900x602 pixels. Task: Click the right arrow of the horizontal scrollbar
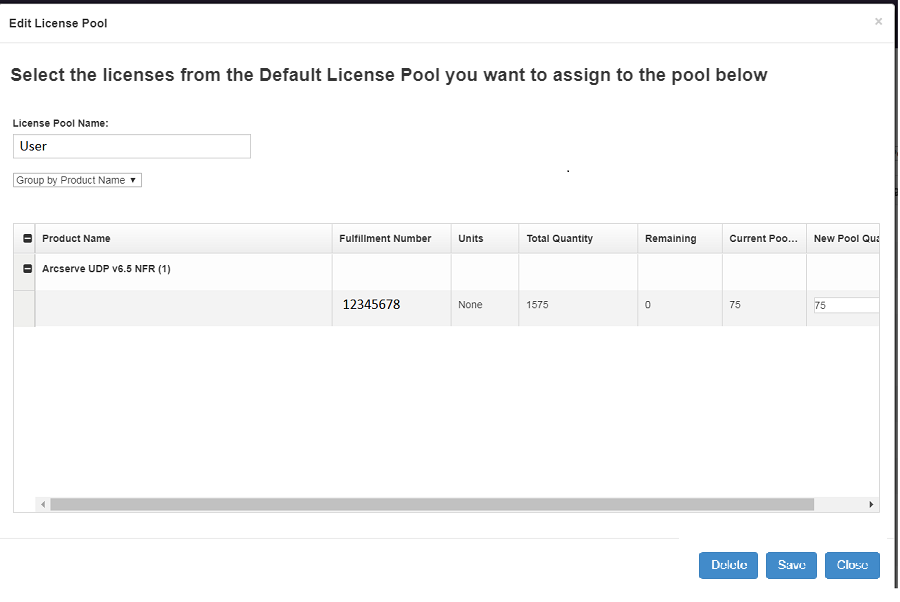[871, 504]
